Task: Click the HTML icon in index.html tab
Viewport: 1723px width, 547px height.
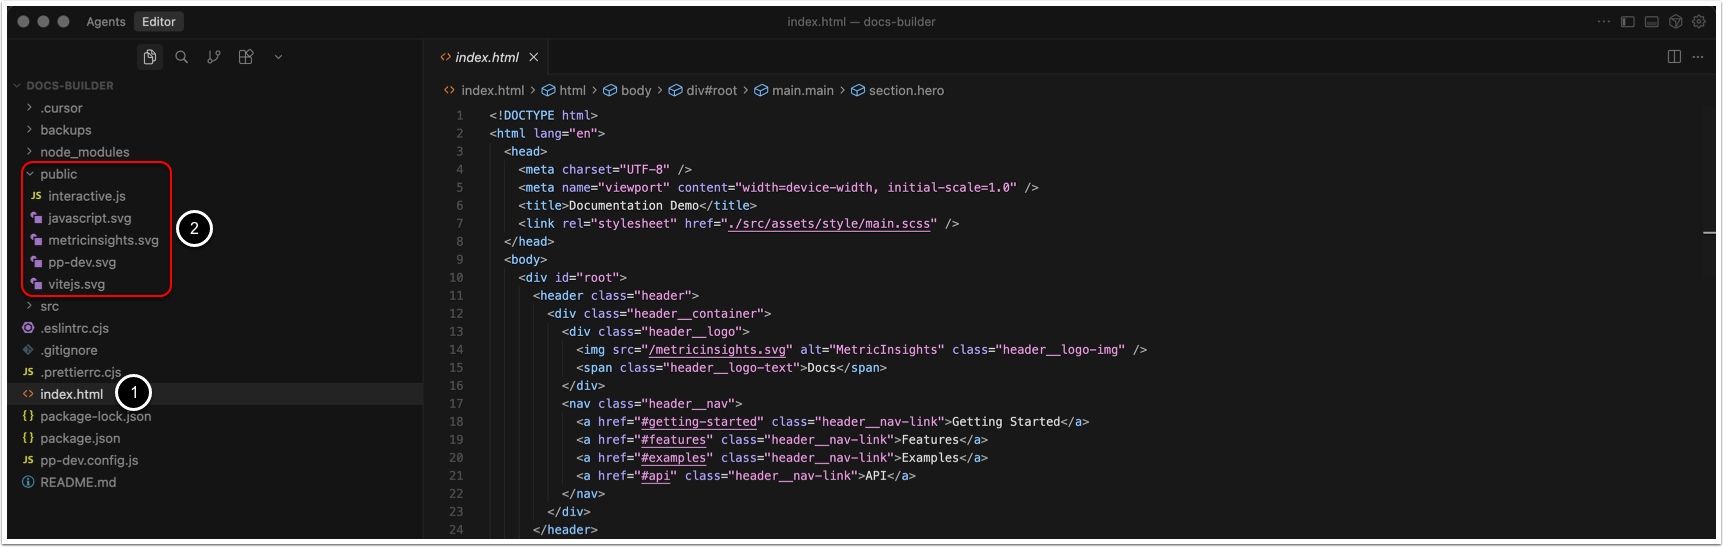Action: 445,57
